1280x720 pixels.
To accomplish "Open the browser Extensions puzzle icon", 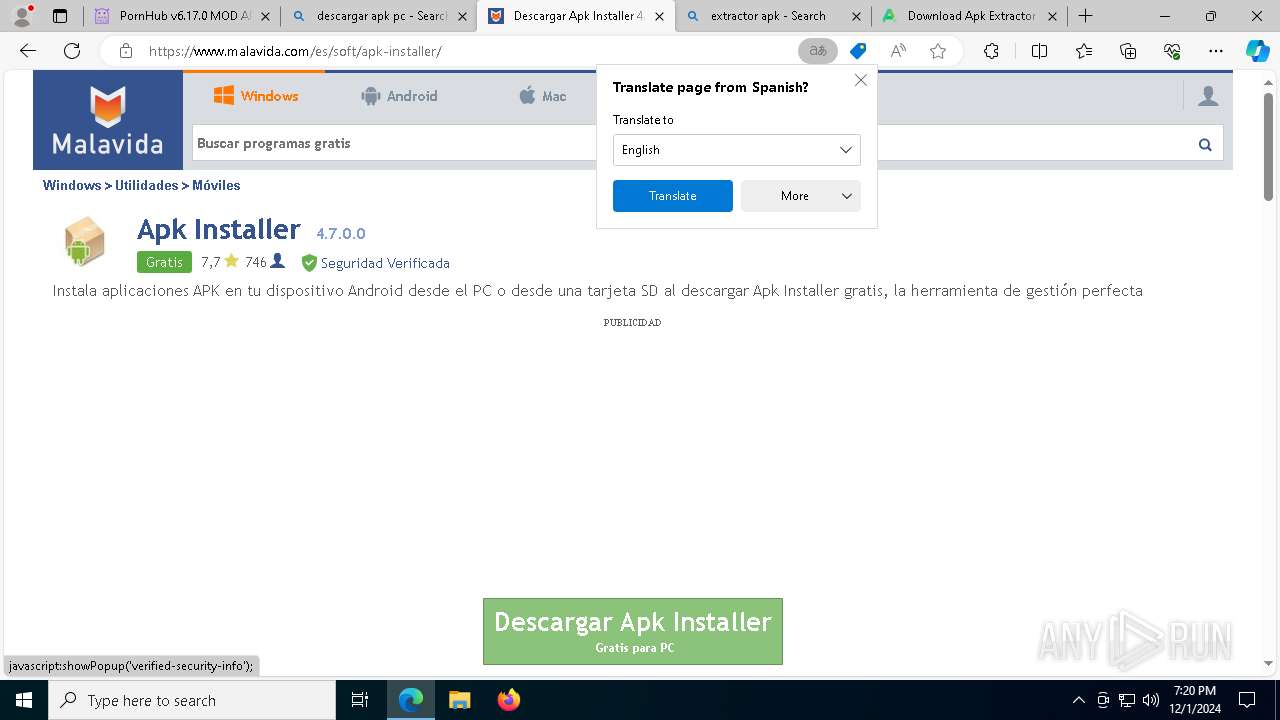I will click(991, 51).
